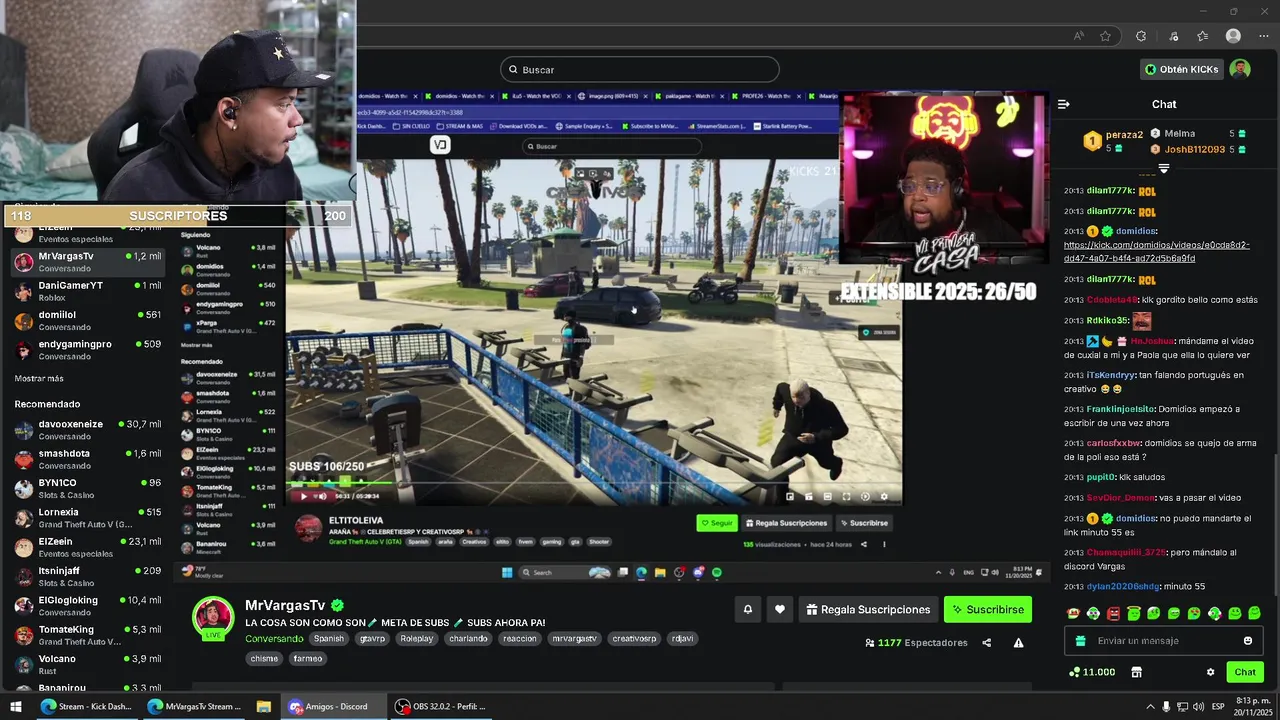Click the first quick emote in chat
This screenshot has width=1280, height=720.
[x=1073, y=613]
